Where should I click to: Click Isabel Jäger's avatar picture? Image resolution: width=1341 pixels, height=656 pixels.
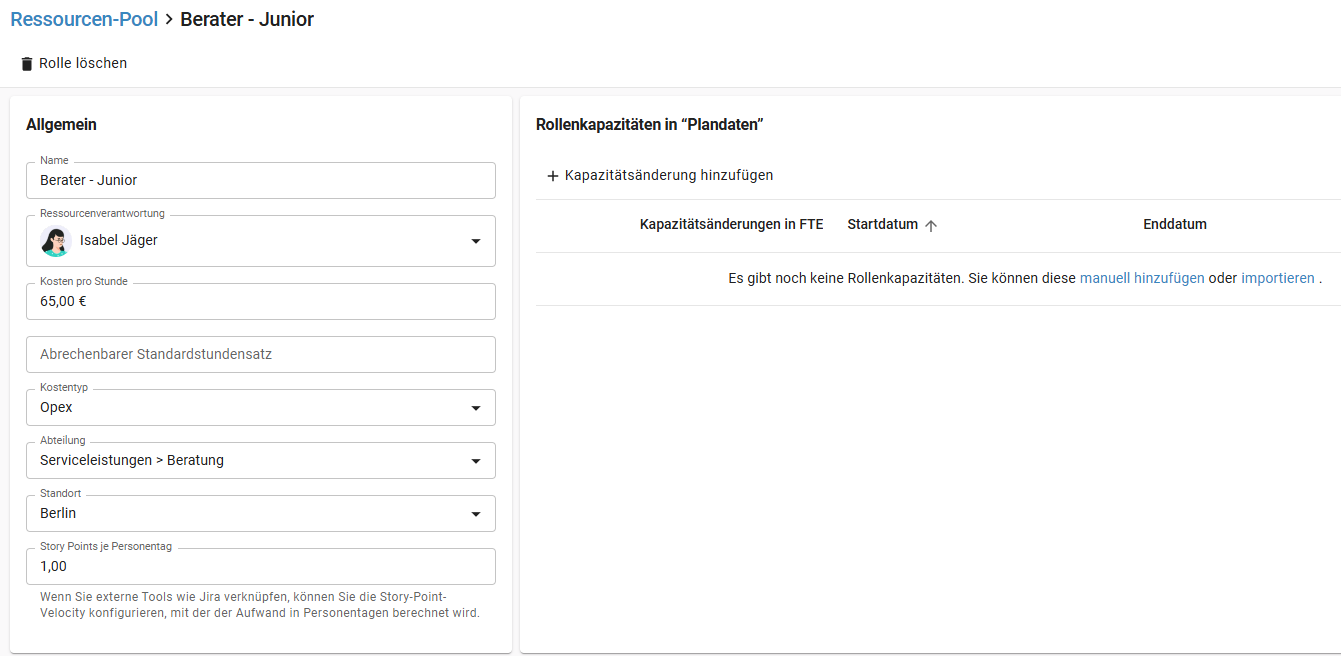55,241
